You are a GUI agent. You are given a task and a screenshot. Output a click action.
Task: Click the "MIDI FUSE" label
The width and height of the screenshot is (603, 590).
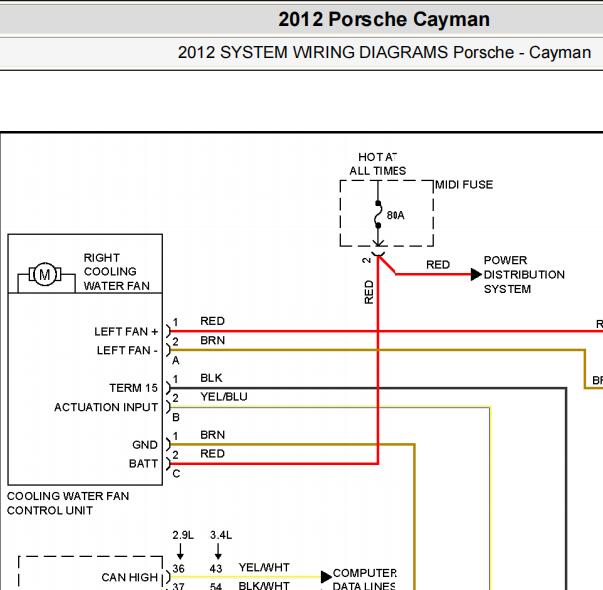point(464,185)
